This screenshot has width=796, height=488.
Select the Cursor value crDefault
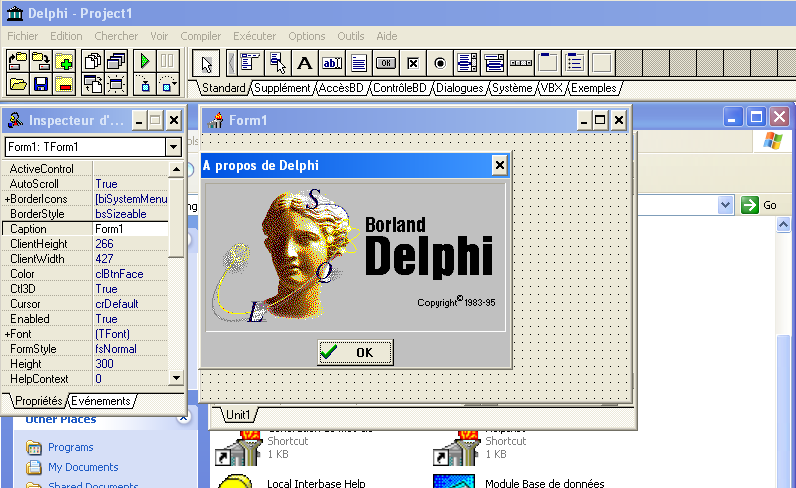117,304
